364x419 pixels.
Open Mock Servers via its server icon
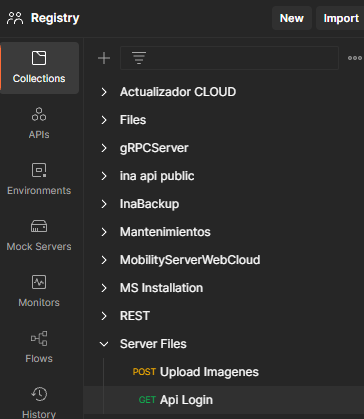pos(39,226)
